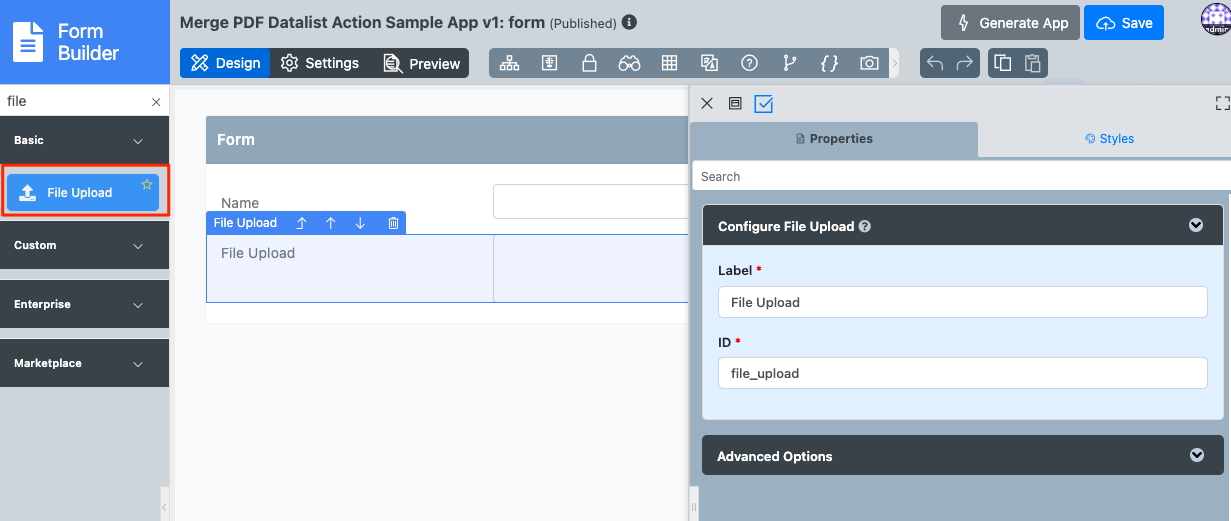Click the padlock icon in the toolbar
The image size is (1231, 521).
tap(589, 63)
